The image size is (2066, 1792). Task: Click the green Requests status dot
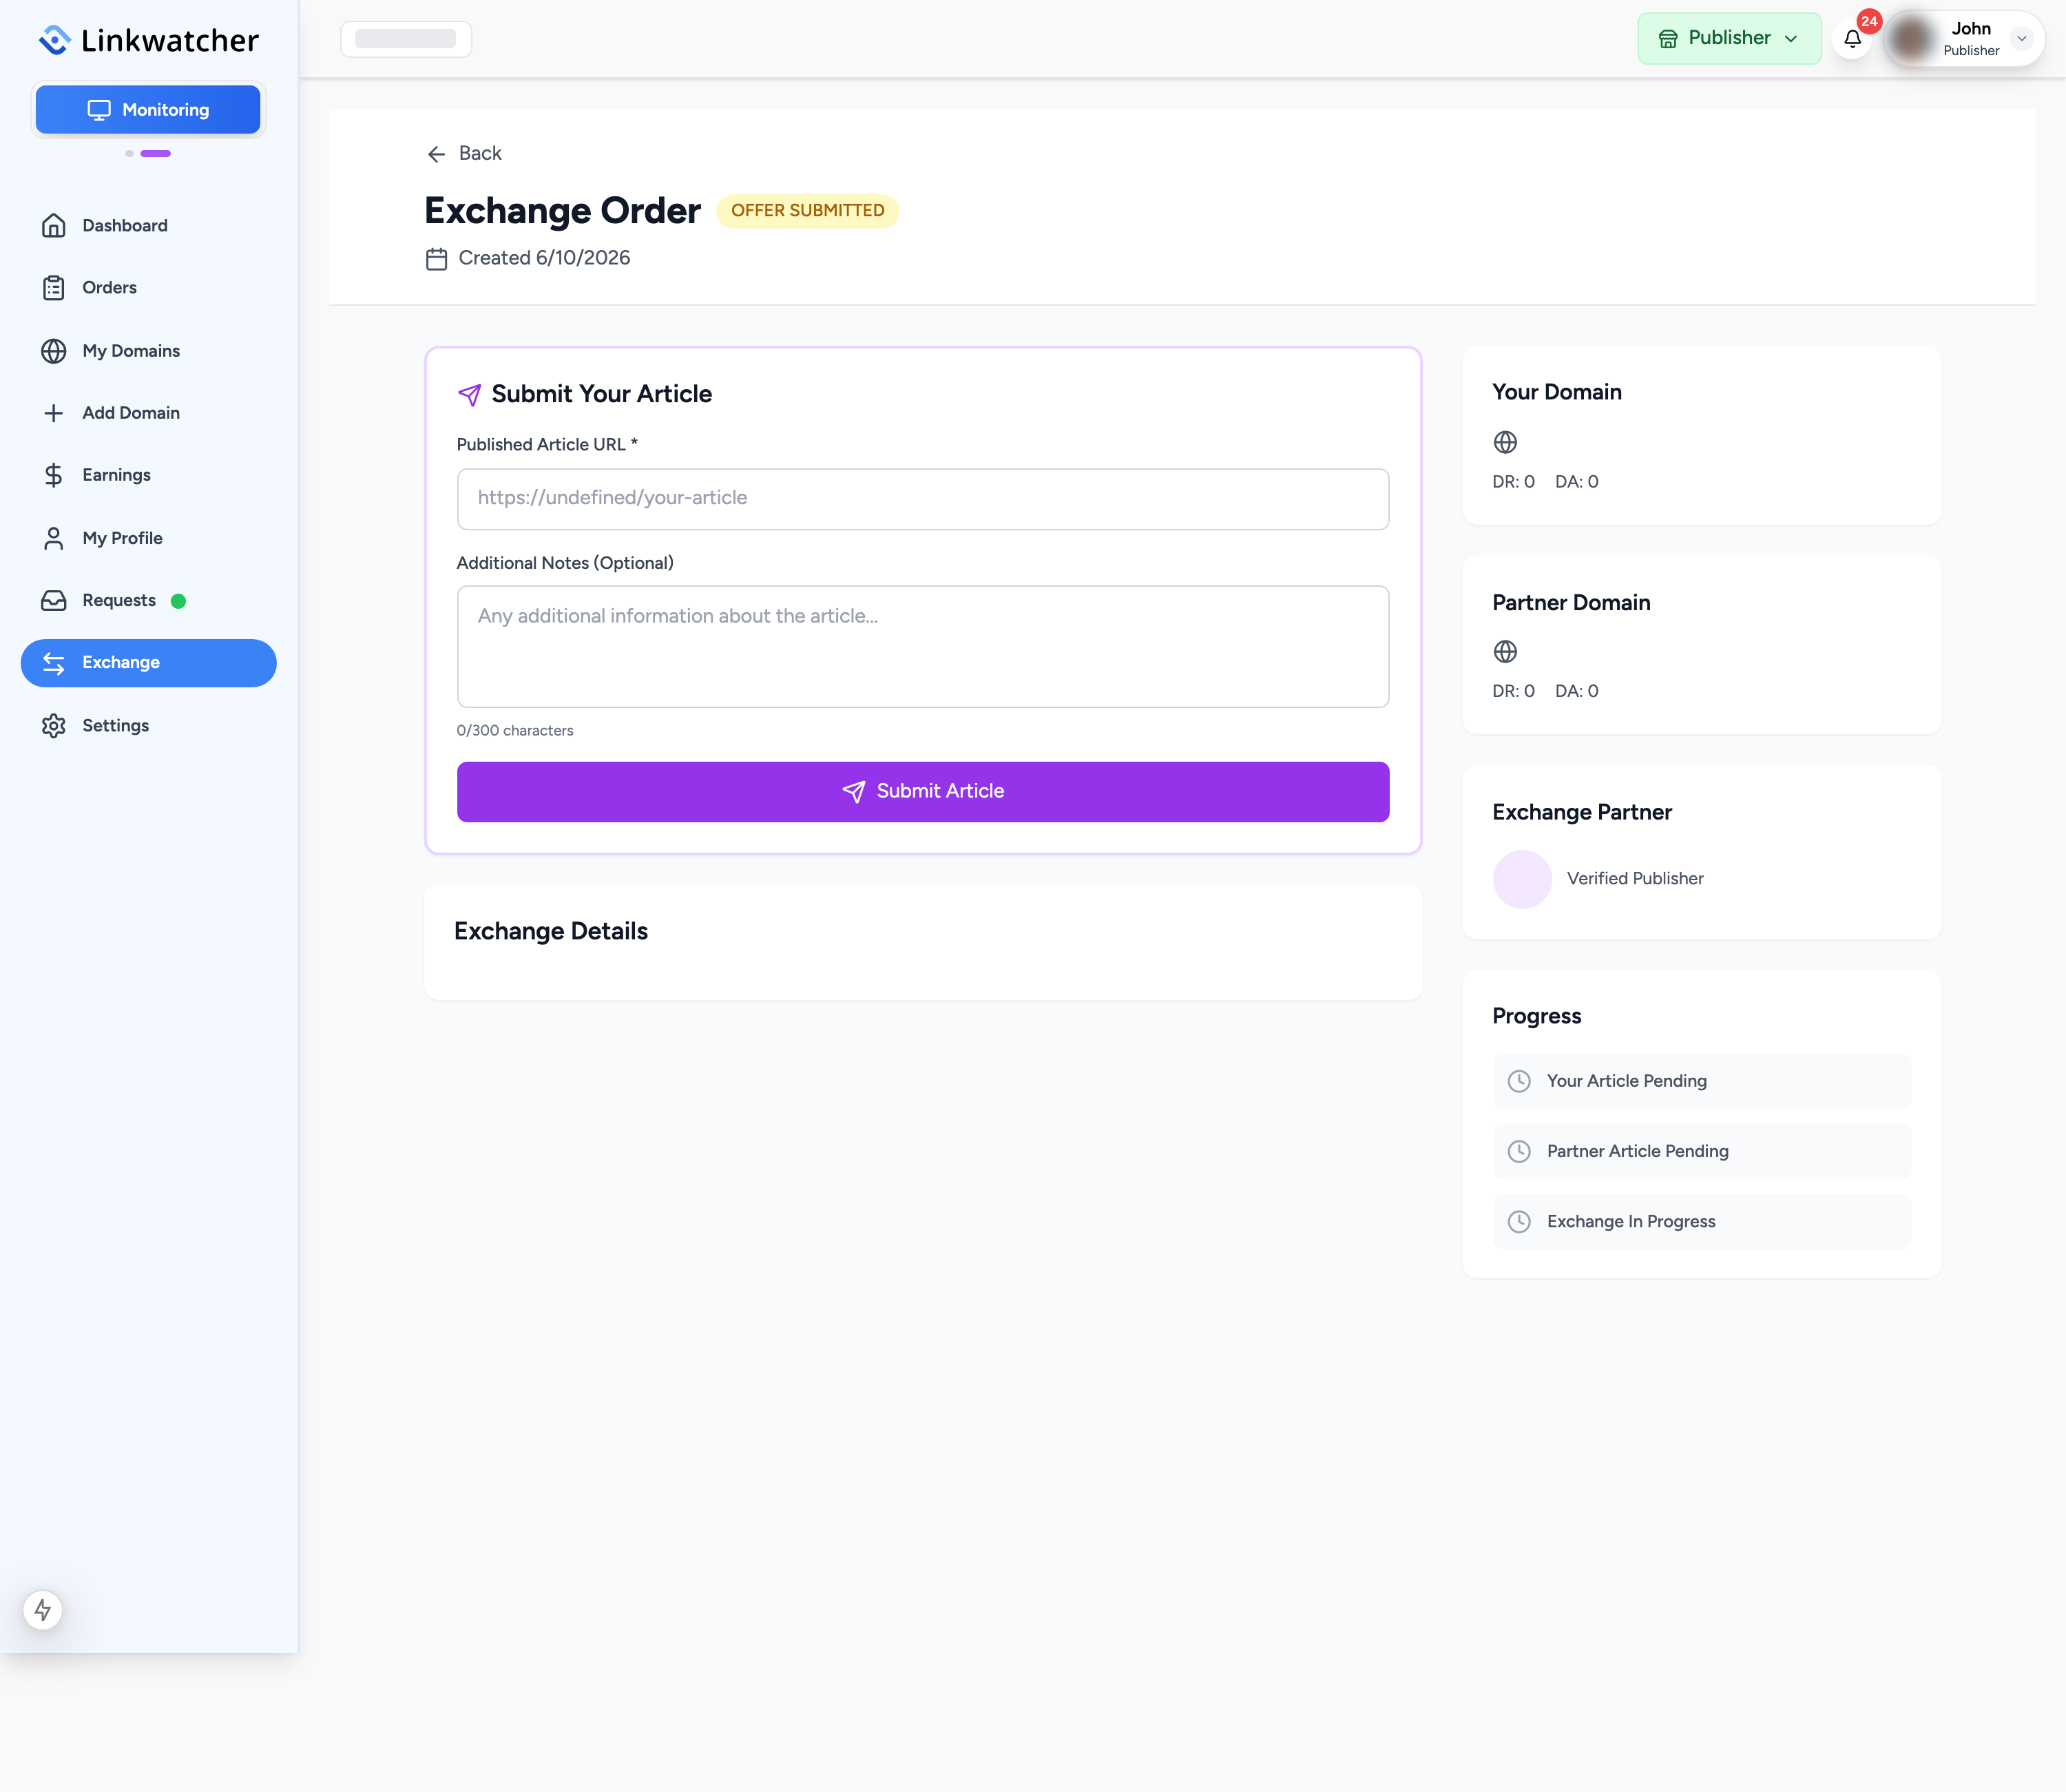pos(178,601)
